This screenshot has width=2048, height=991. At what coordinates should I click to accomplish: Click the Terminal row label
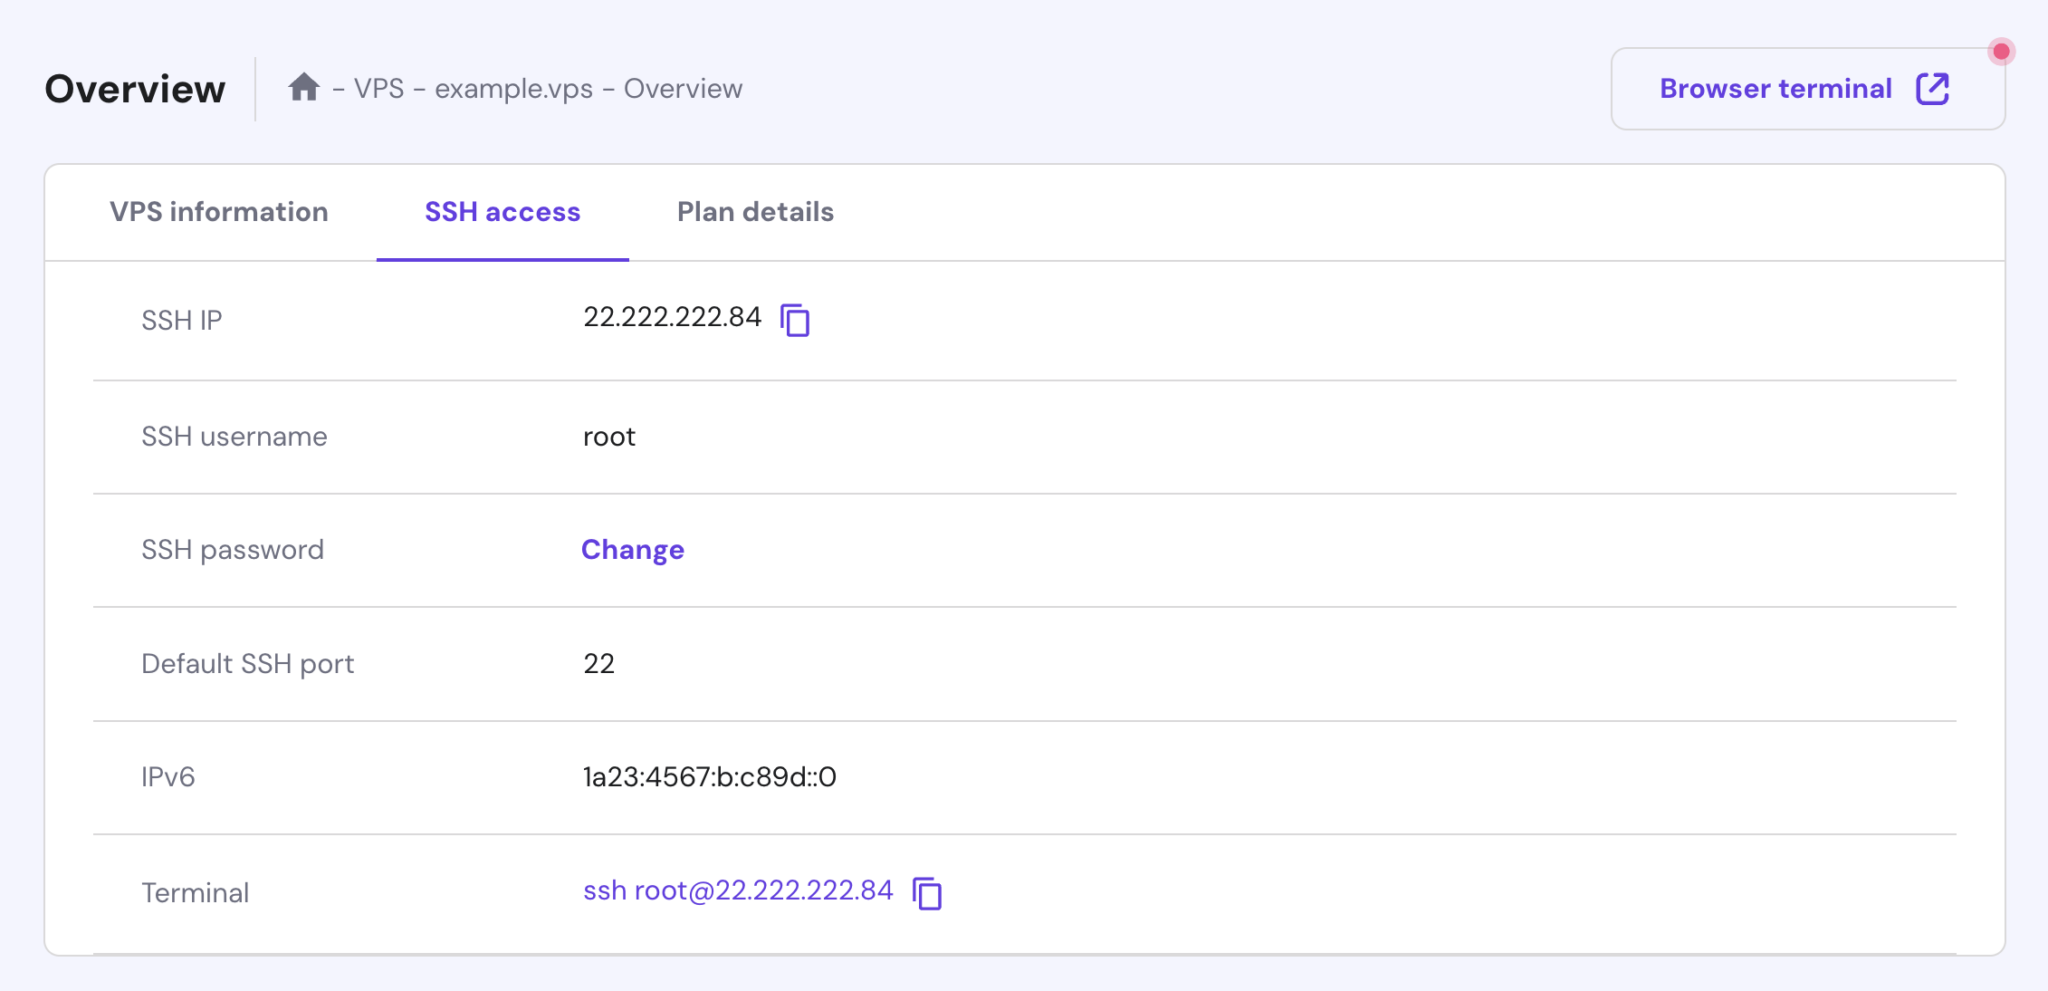click(195, 893)
